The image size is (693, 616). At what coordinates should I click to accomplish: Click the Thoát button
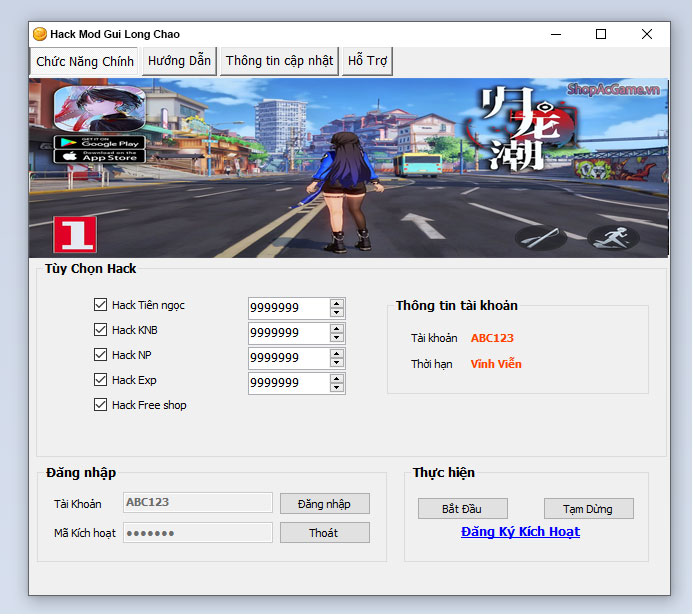(325, 532)
